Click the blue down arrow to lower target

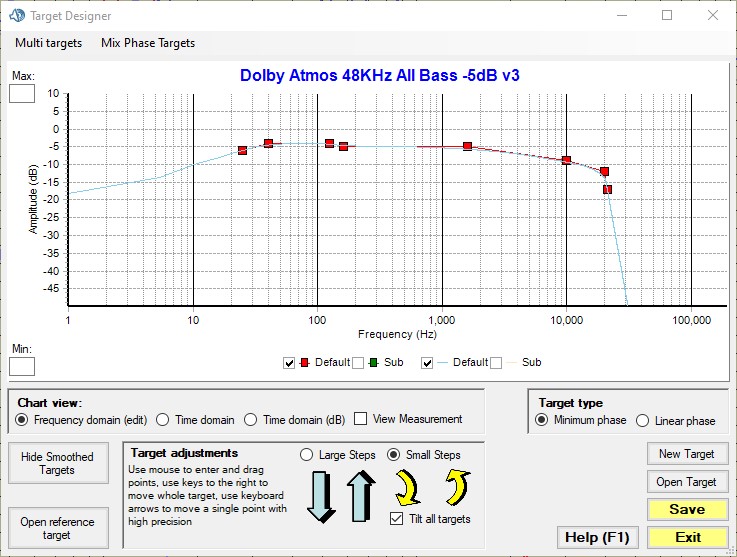322,496
